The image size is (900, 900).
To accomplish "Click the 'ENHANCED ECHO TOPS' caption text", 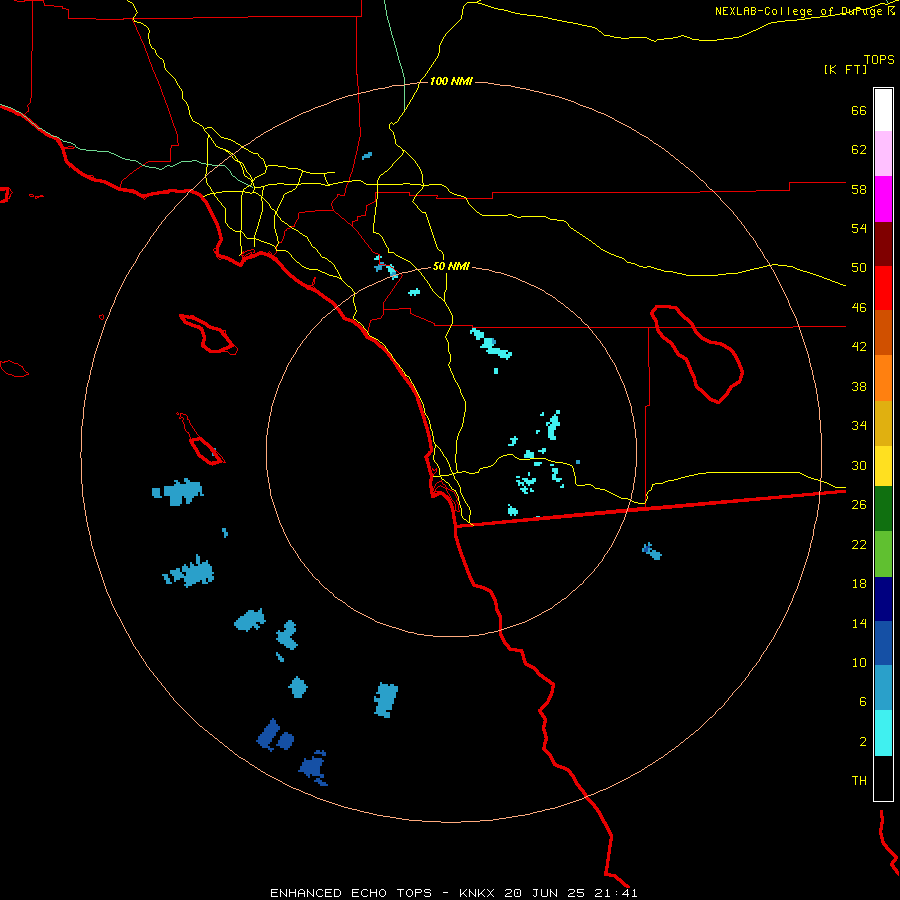I will pyautogui.click(x=351, y=893).
